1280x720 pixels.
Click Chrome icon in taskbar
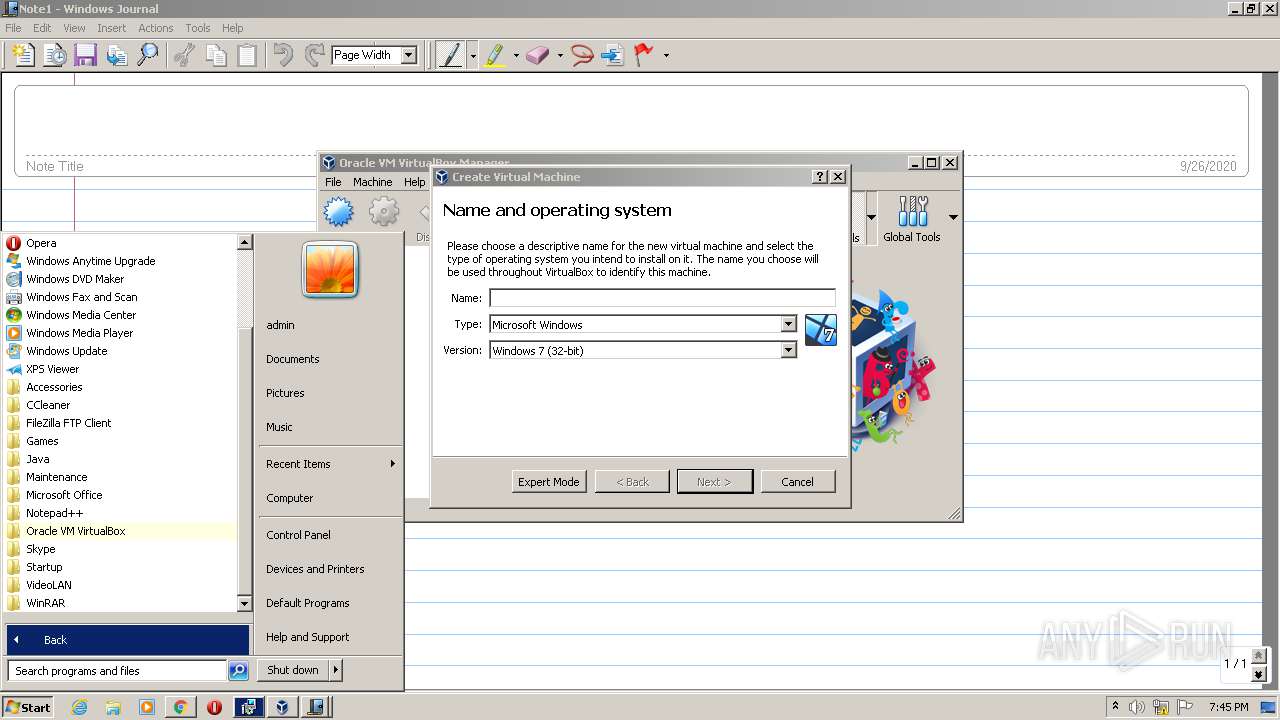[x=180, y=707]
